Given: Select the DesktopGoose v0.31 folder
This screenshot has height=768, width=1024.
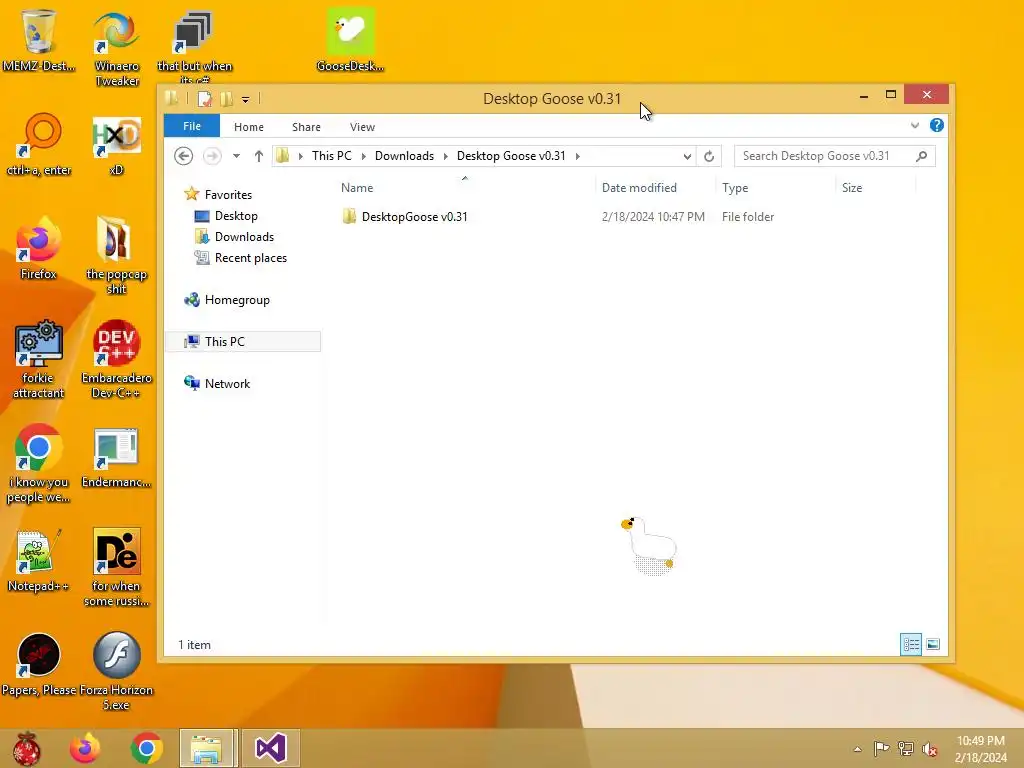Looking at the screenshot, I should coord(414,217).
